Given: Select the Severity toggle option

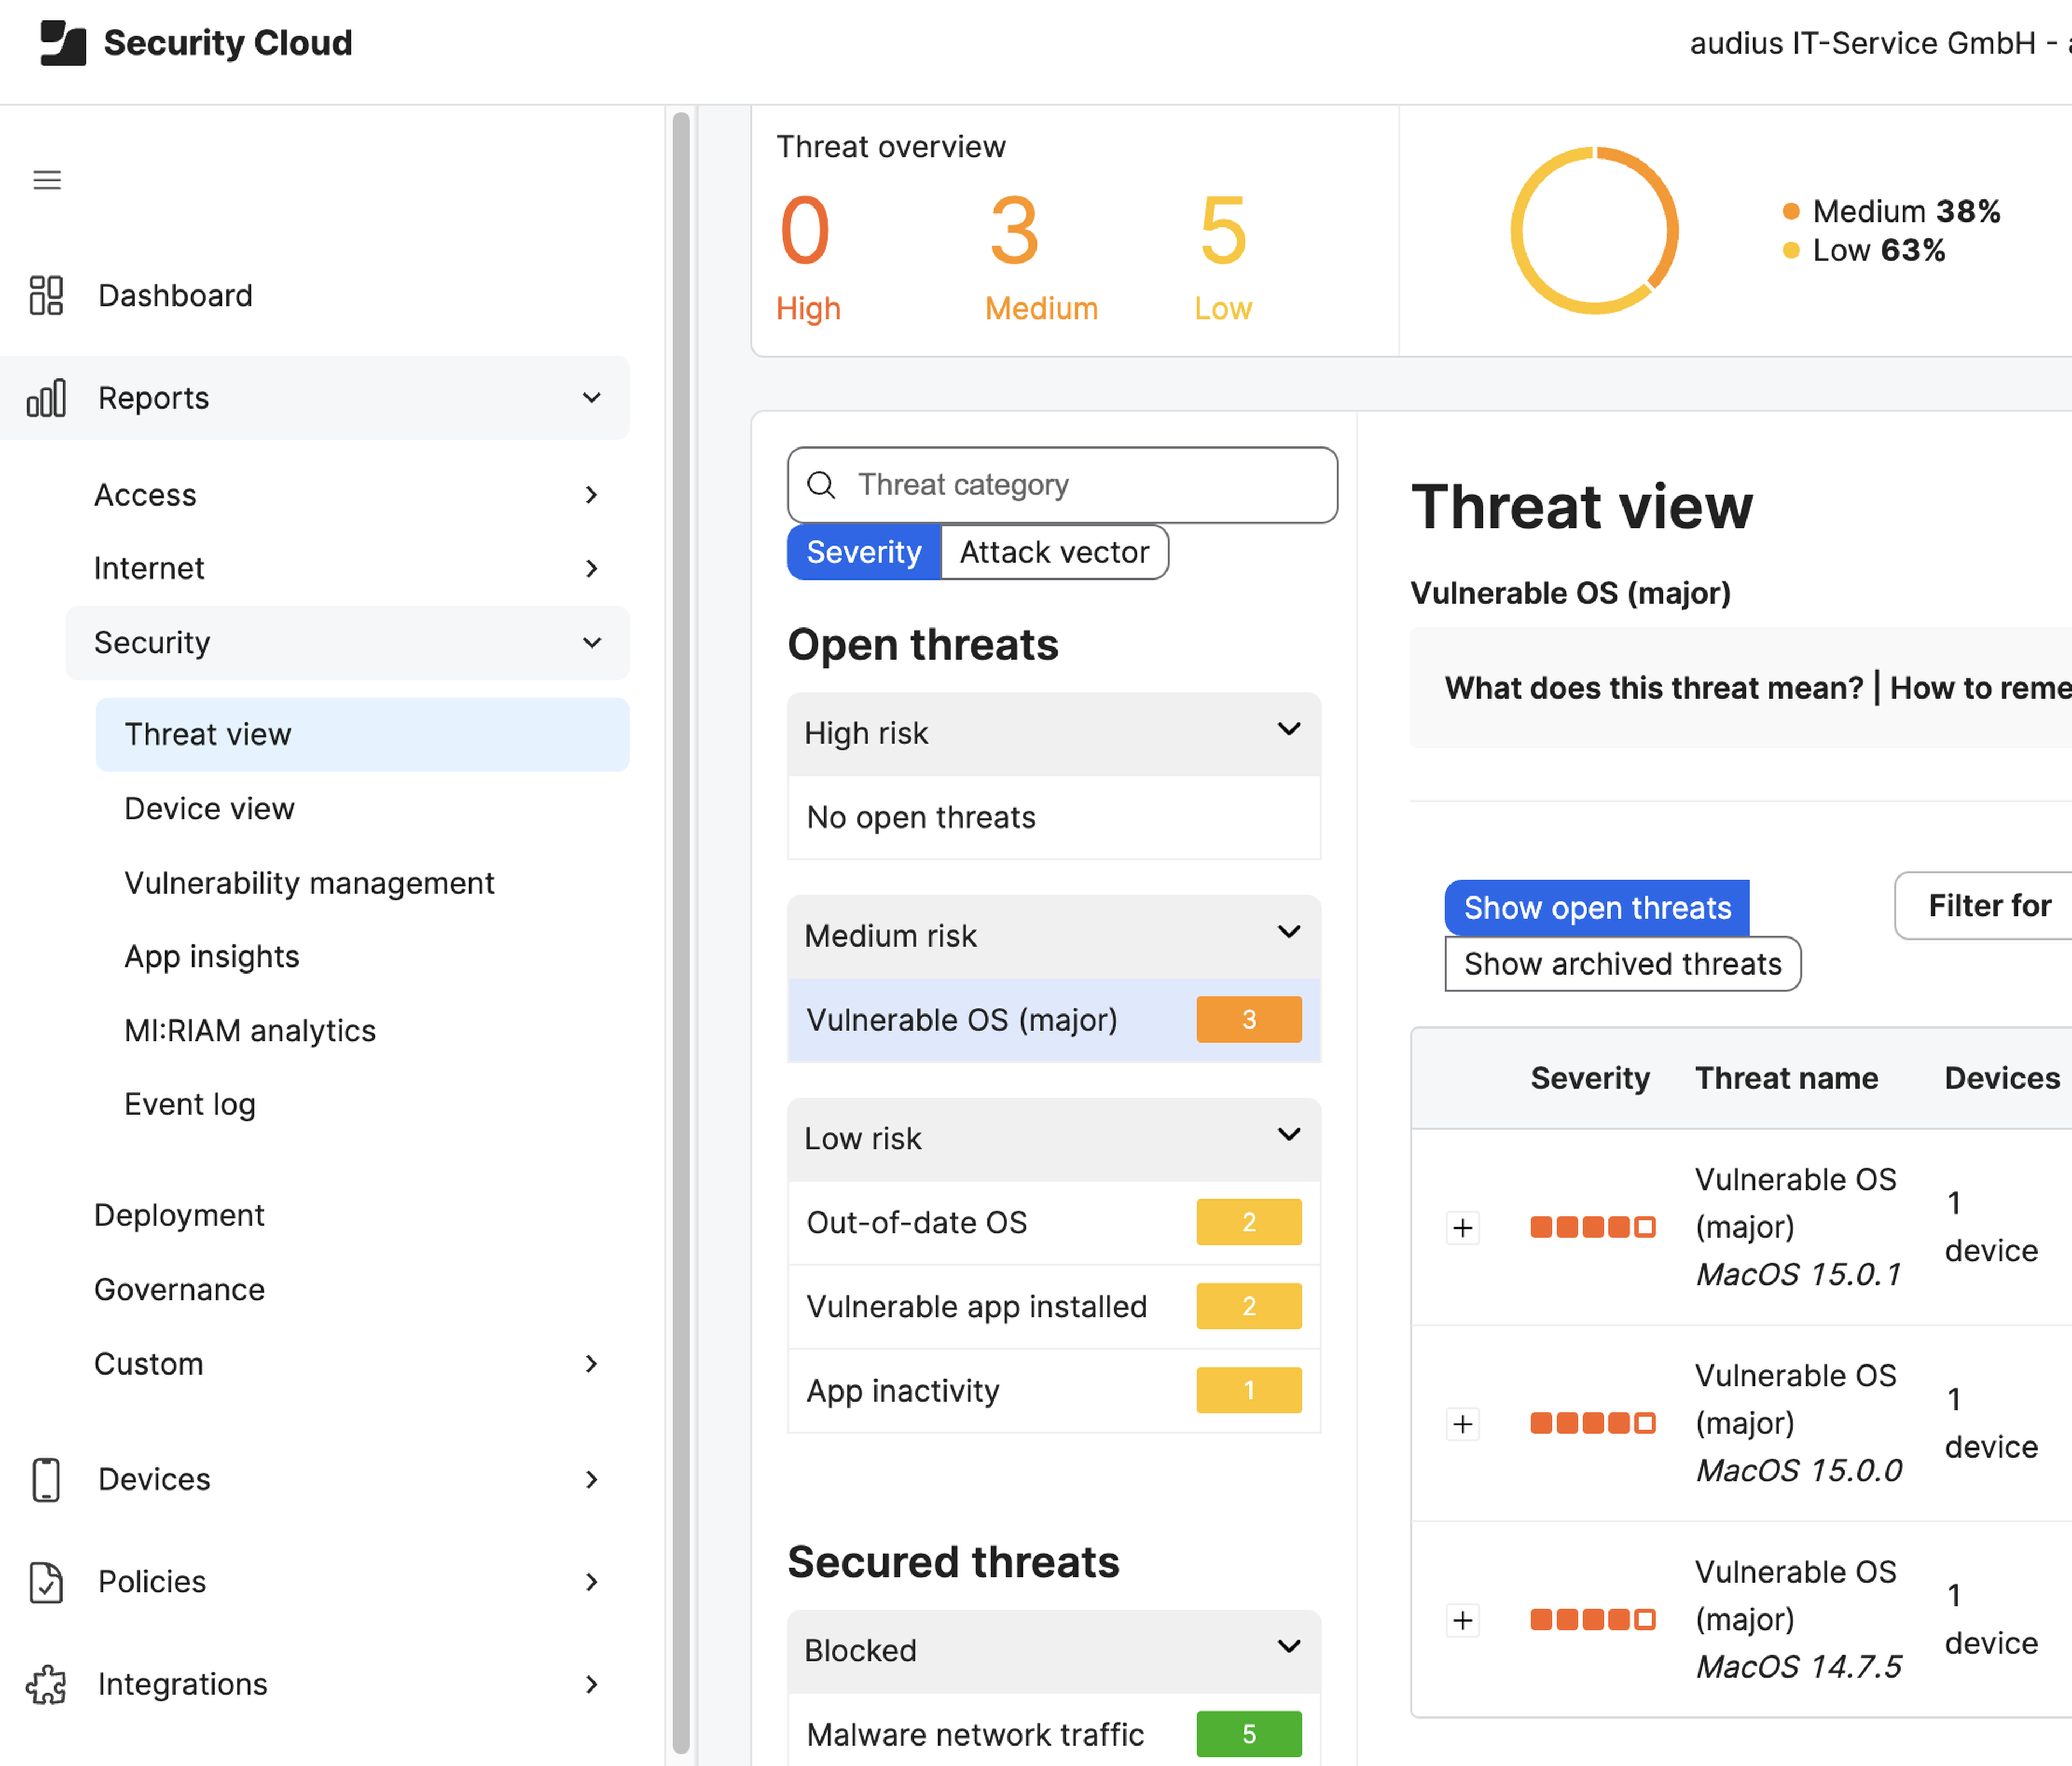Looking at the screenshot, I should (863, 552).
